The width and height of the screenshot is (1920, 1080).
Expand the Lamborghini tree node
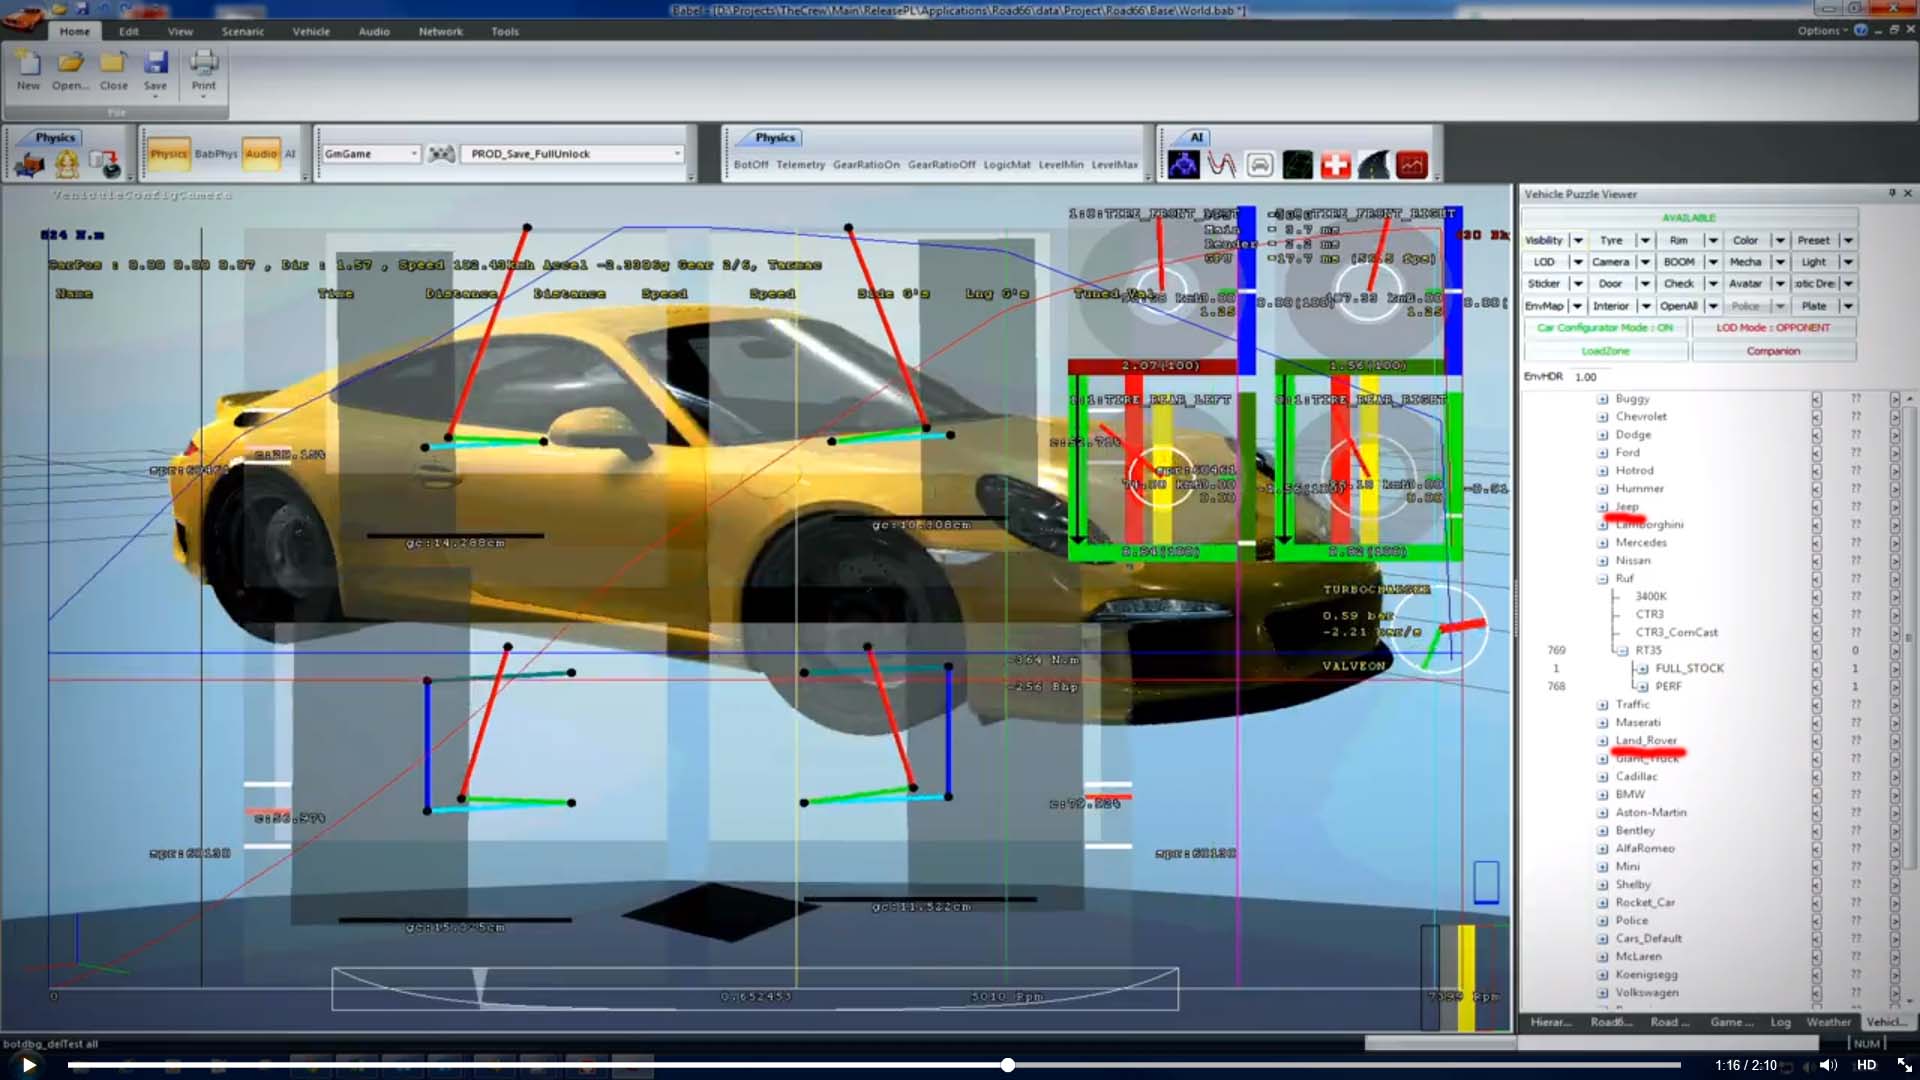pos(1602,525)
